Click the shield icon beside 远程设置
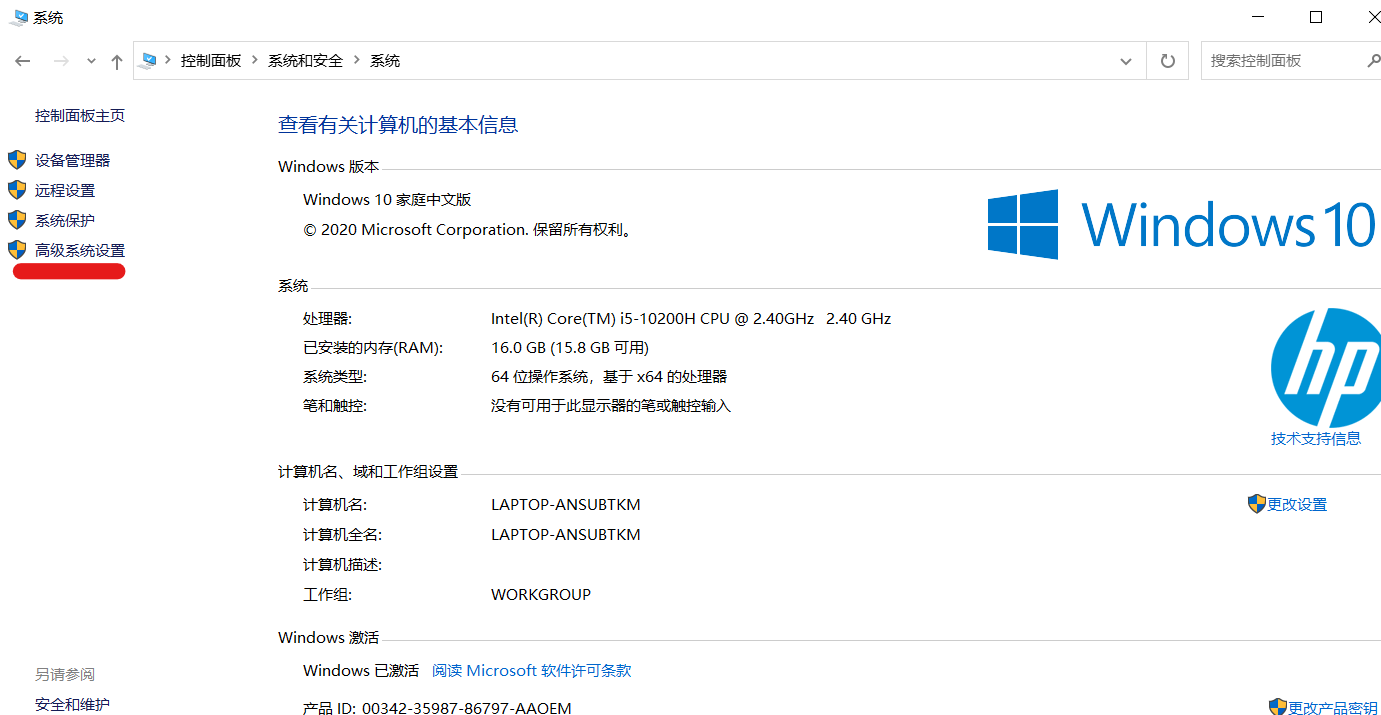Screen dimensions: 1381x715 (x=17, y=190)
